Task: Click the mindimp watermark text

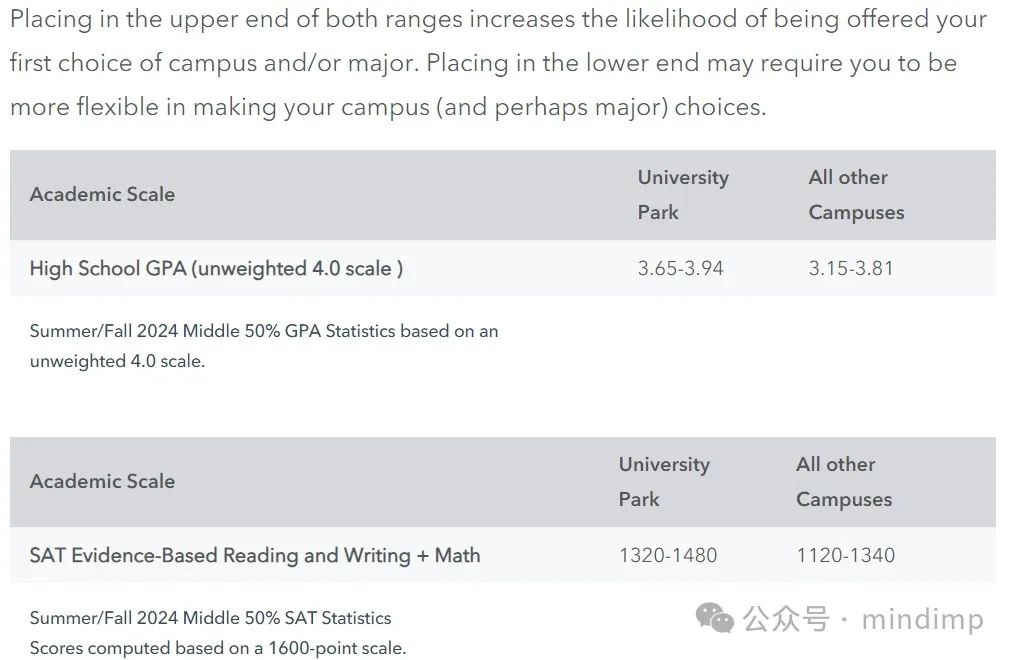Action: tap(923, 619)
